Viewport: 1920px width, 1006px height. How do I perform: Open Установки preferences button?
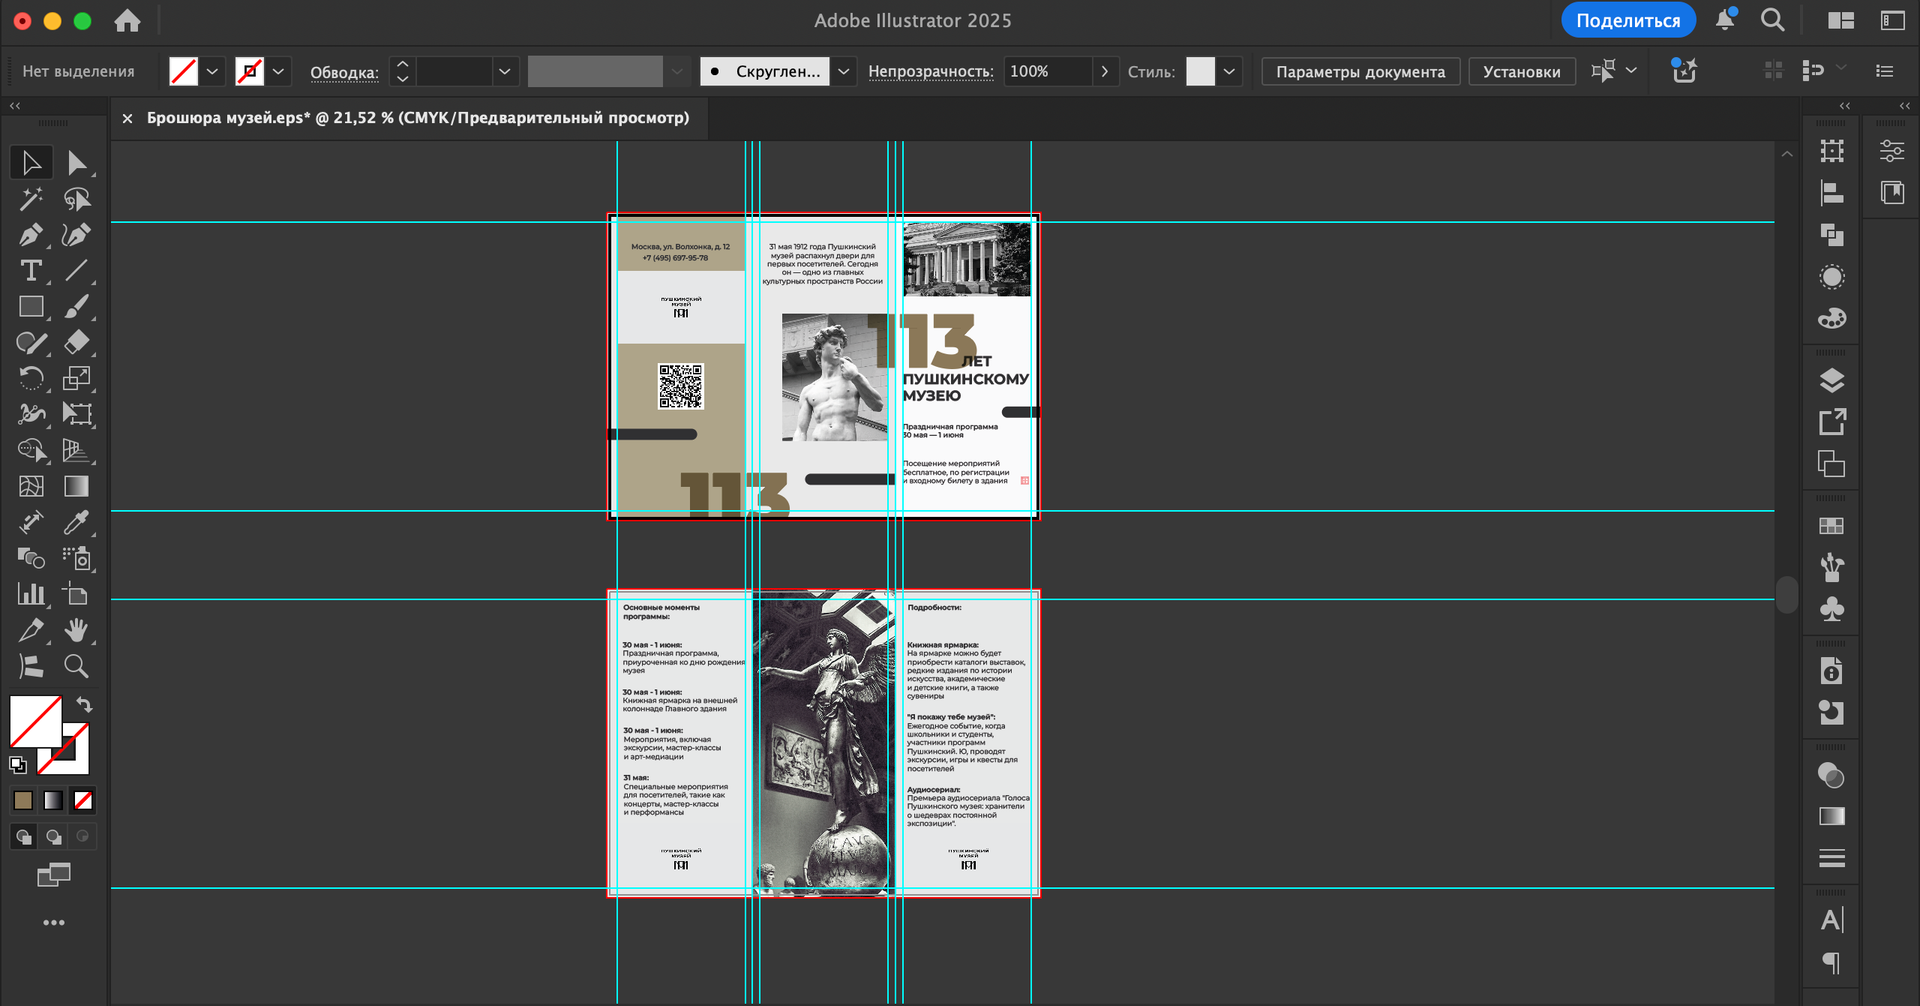tap(1521, 72)
